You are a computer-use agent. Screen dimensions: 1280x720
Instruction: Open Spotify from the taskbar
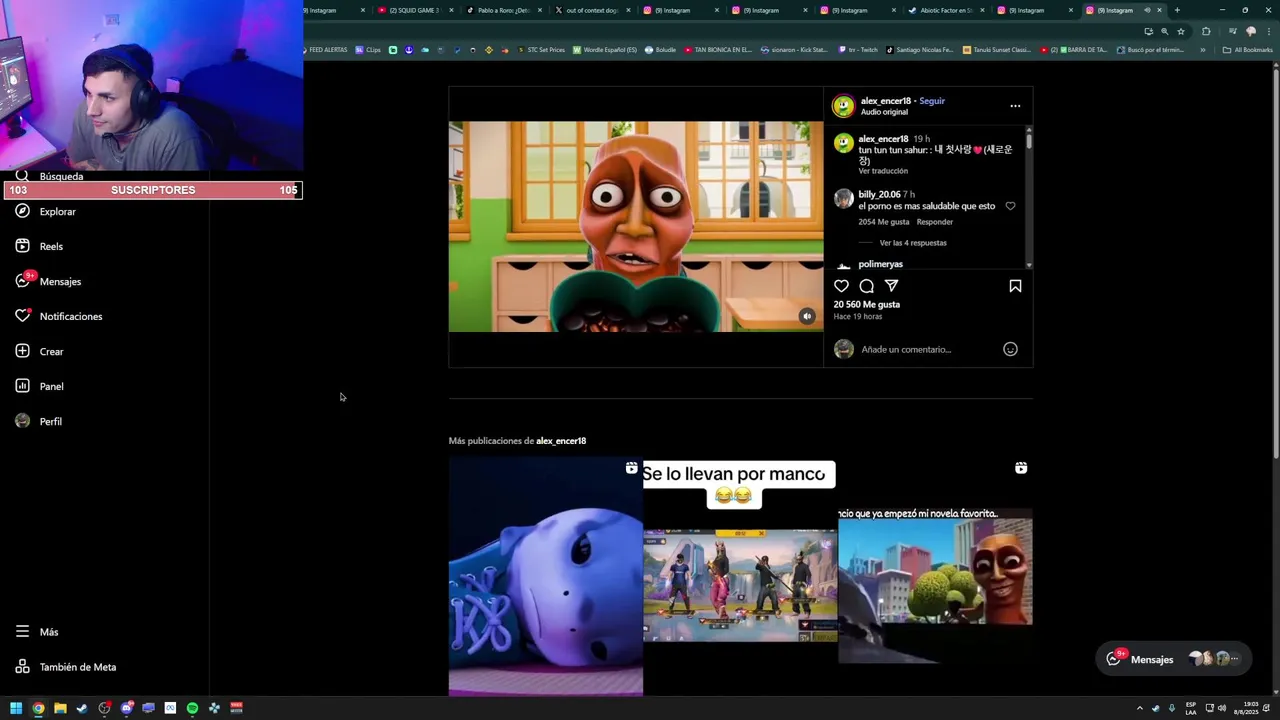click(x=192, y=708)
